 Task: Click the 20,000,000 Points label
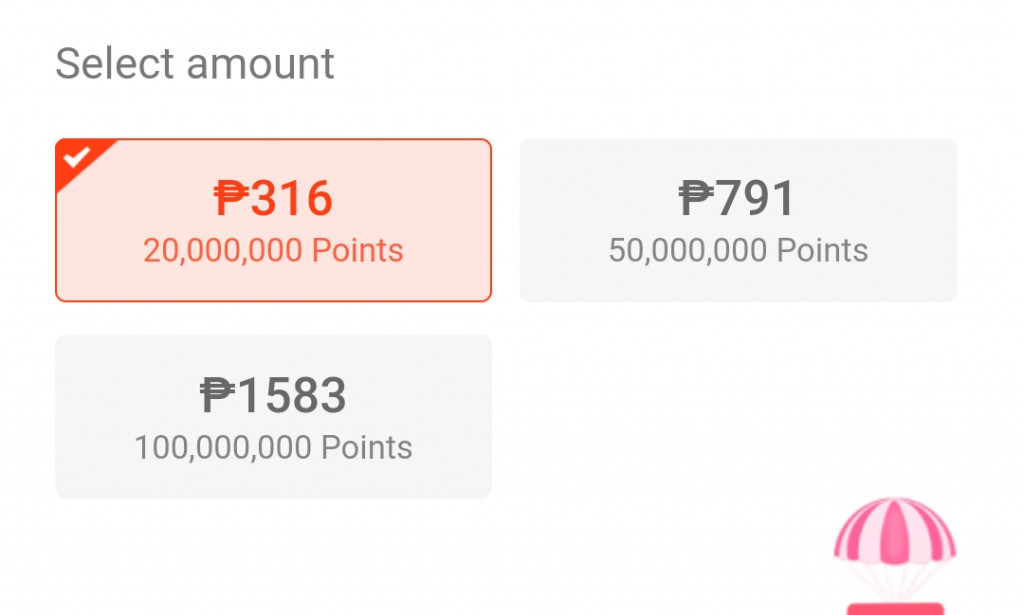pos(273,250)
